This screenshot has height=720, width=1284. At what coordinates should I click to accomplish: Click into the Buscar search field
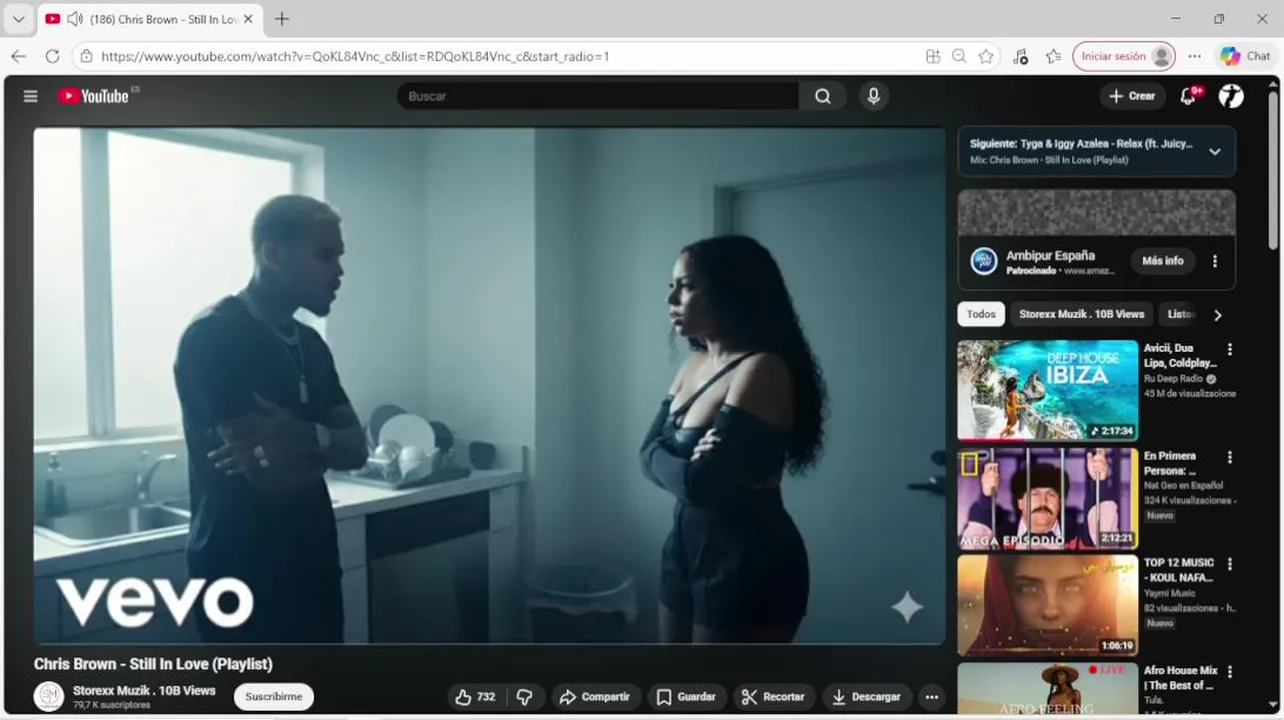(598, 96)
